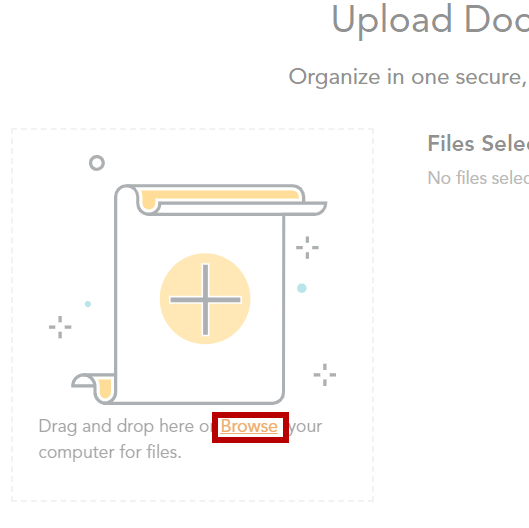529x528 pixels.
Task: Click the sparkle cross at lower left of scroll
Action: click(60, 327)
